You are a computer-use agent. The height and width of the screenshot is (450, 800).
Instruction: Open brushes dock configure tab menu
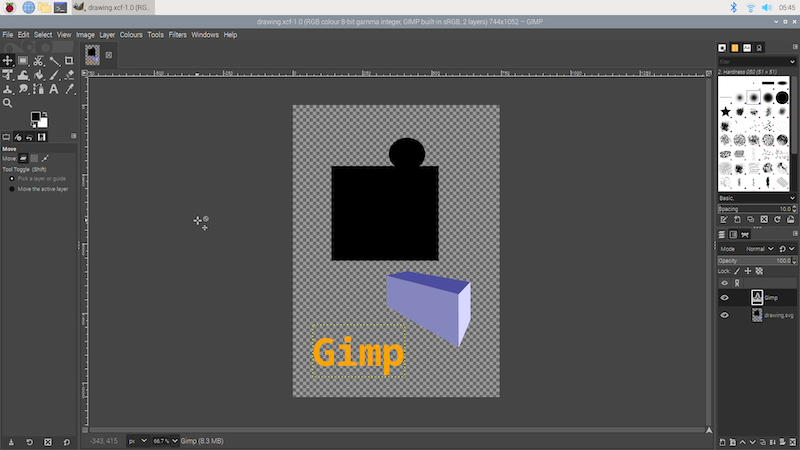pyautogui.click(x=795, y=47)
